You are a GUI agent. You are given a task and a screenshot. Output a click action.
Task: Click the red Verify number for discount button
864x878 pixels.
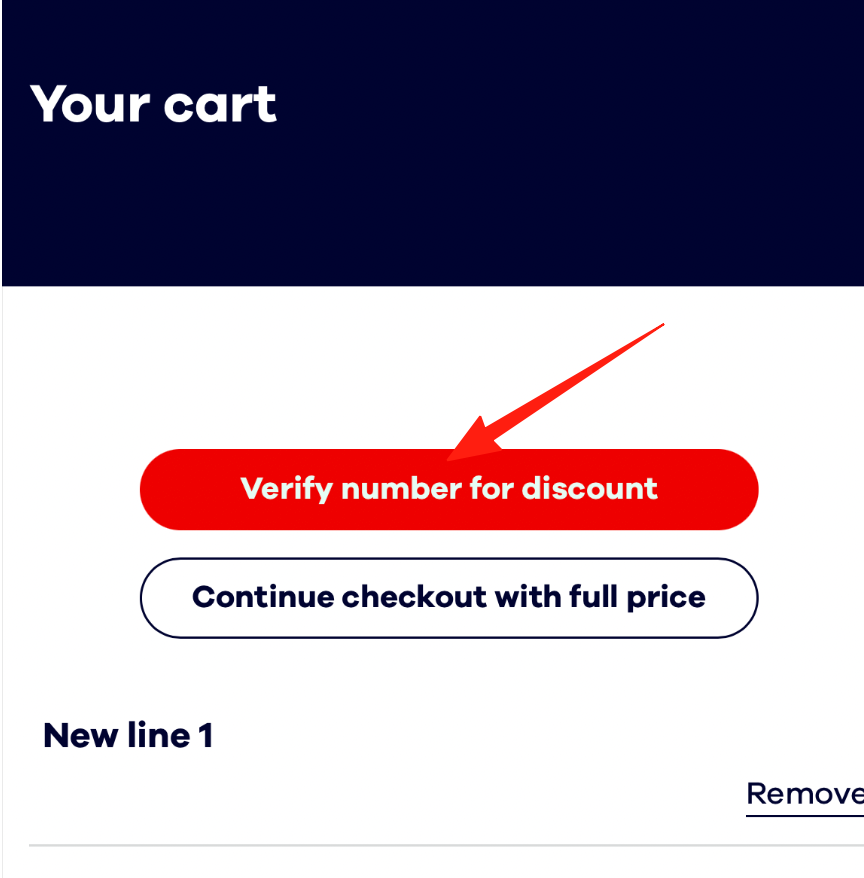pos(449,489)
